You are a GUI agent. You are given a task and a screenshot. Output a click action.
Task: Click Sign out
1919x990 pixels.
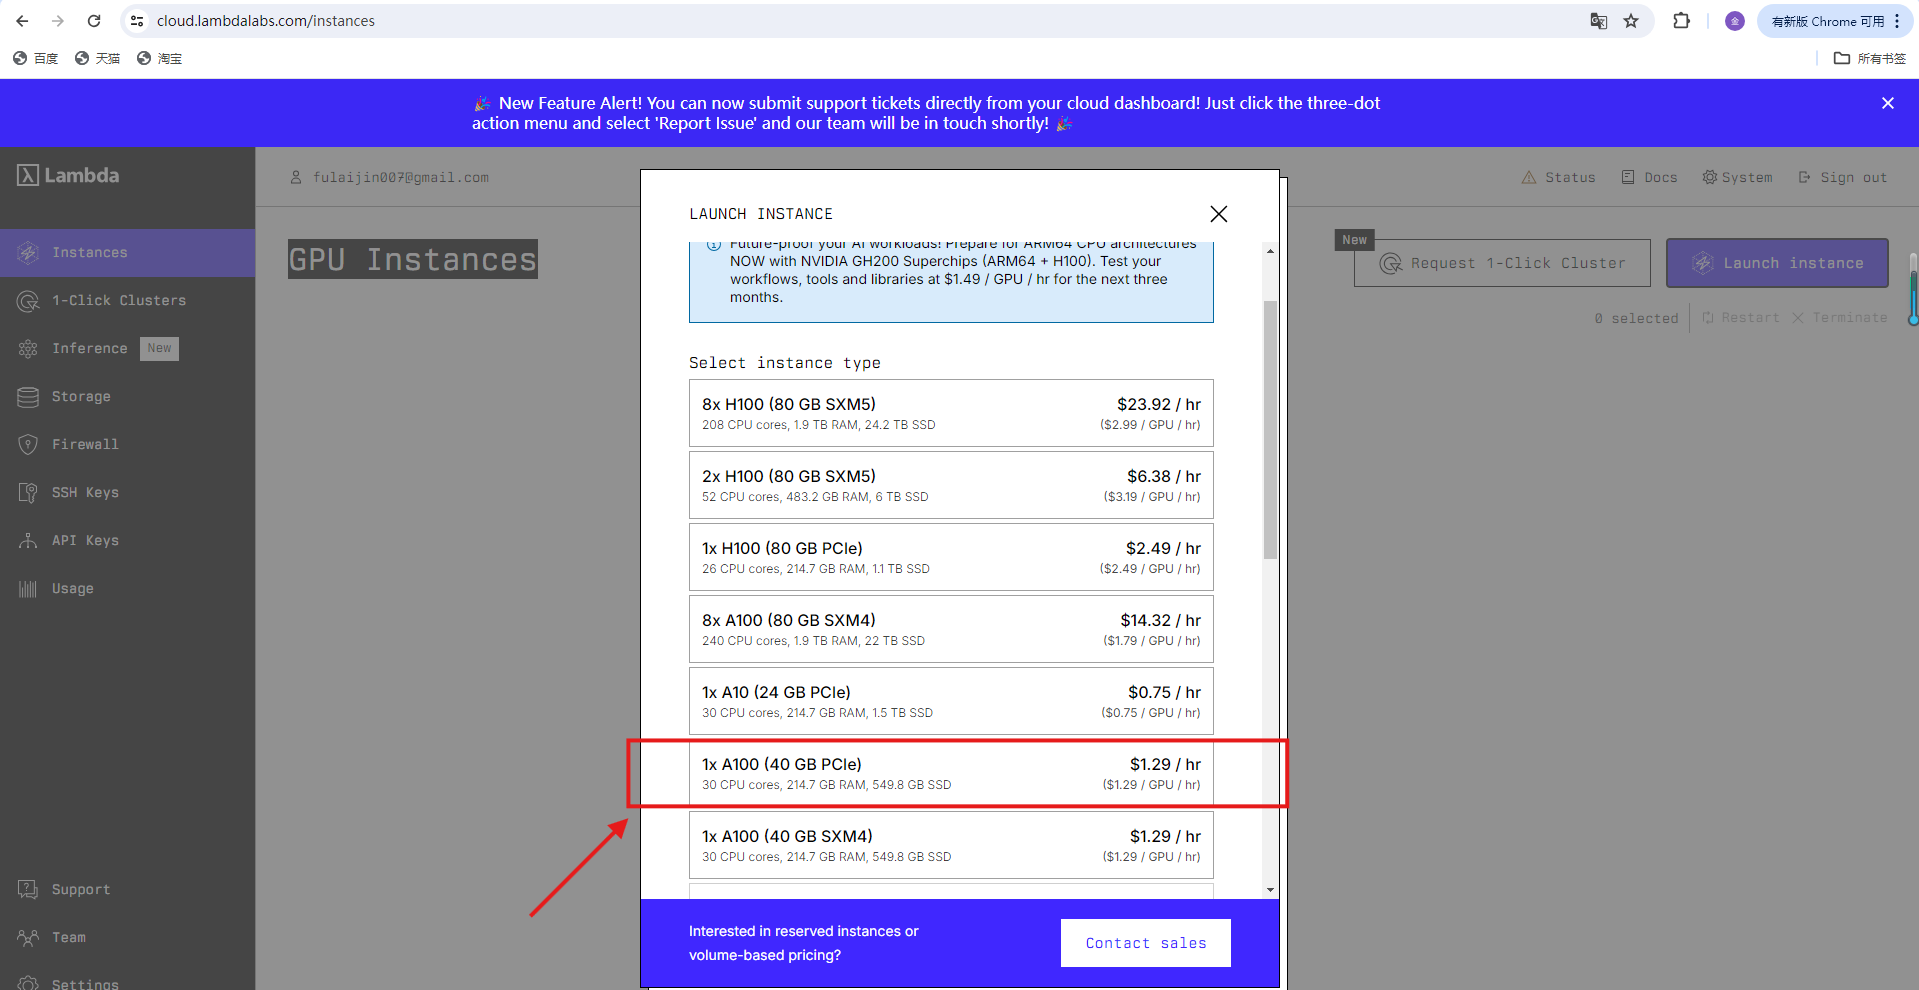pyautogui.click(x=1843, y=178)
